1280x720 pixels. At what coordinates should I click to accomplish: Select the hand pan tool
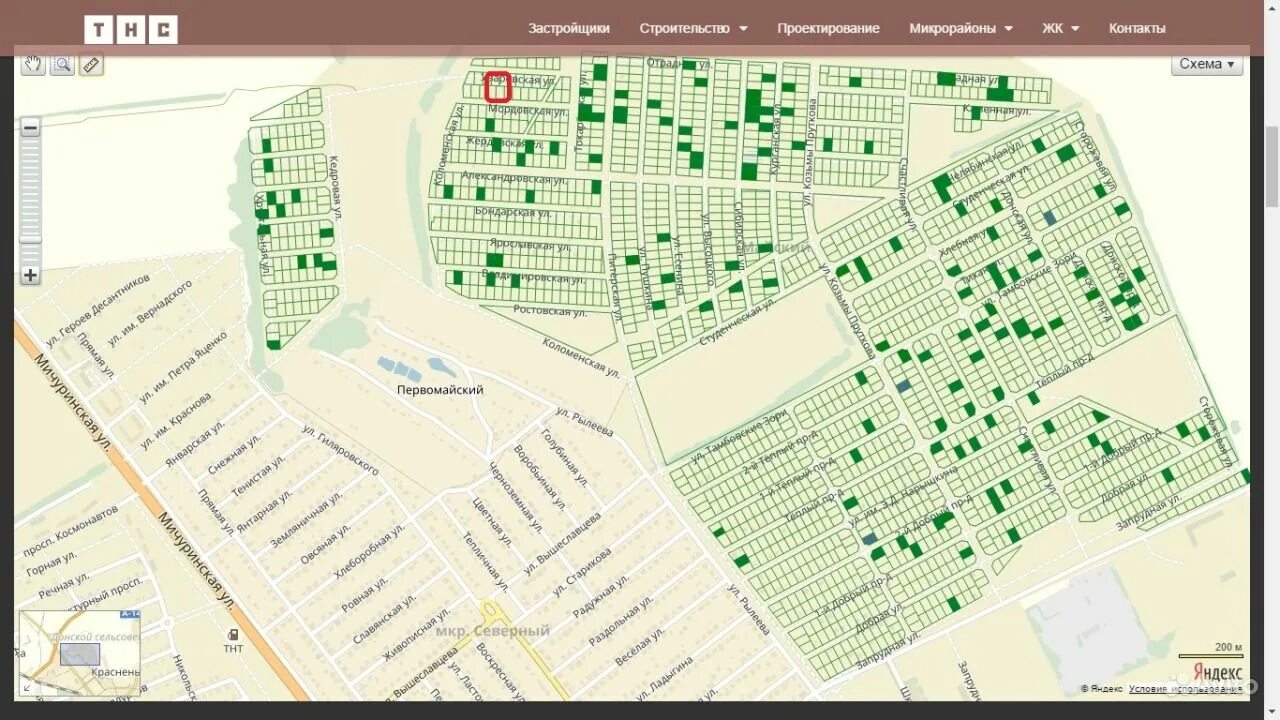(33, 64)
